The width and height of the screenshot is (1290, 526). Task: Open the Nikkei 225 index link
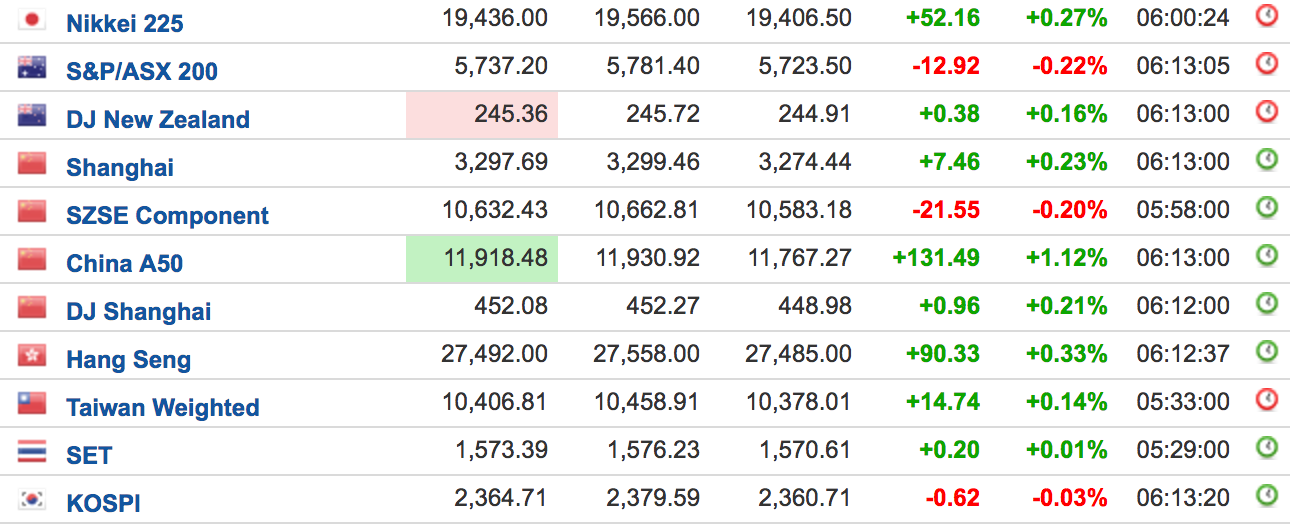click(125, 23)
